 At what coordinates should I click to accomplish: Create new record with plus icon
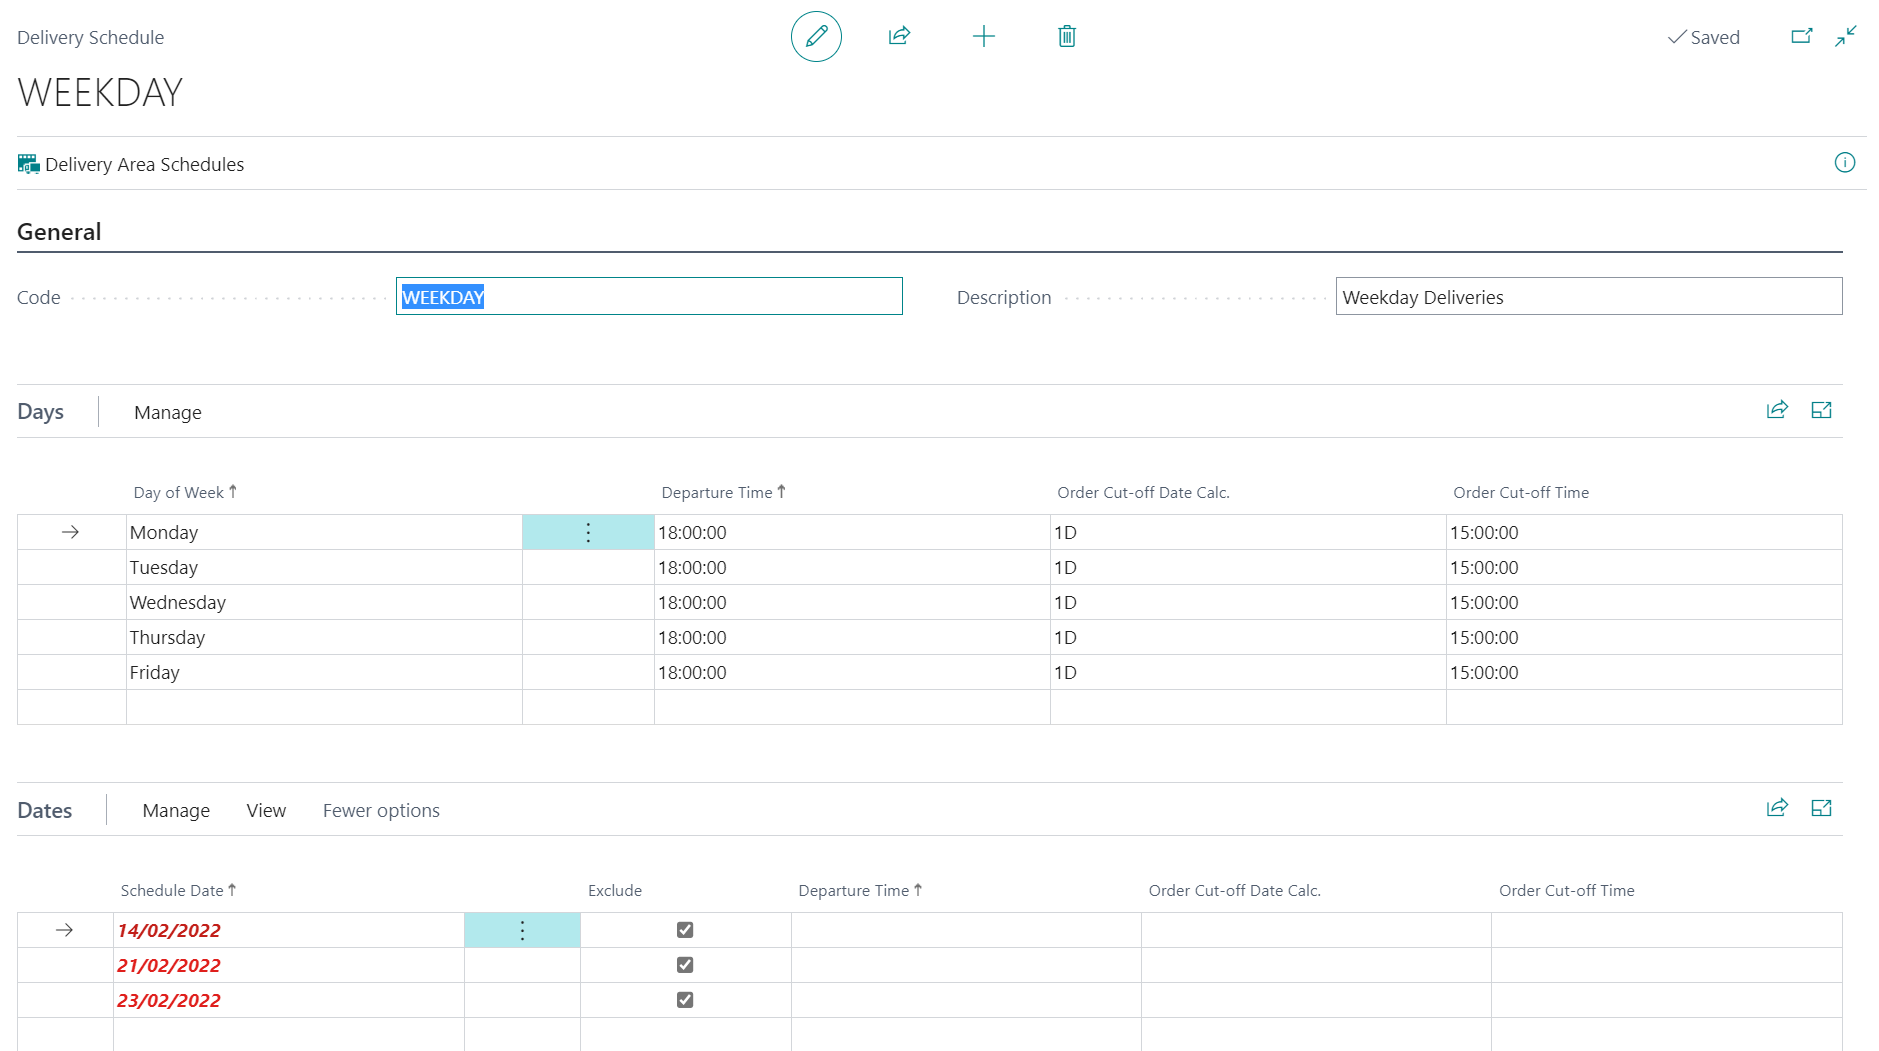point(984,36)
